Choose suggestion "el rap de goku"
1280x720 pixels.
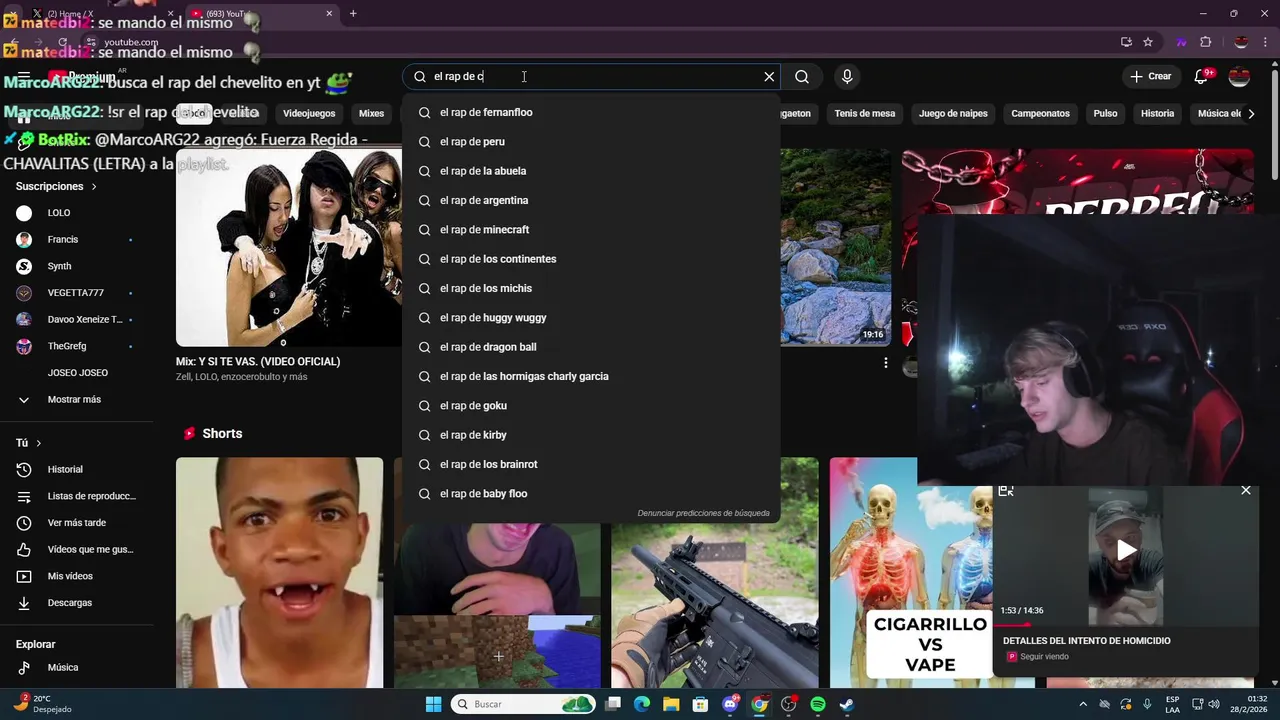(591, 406)
